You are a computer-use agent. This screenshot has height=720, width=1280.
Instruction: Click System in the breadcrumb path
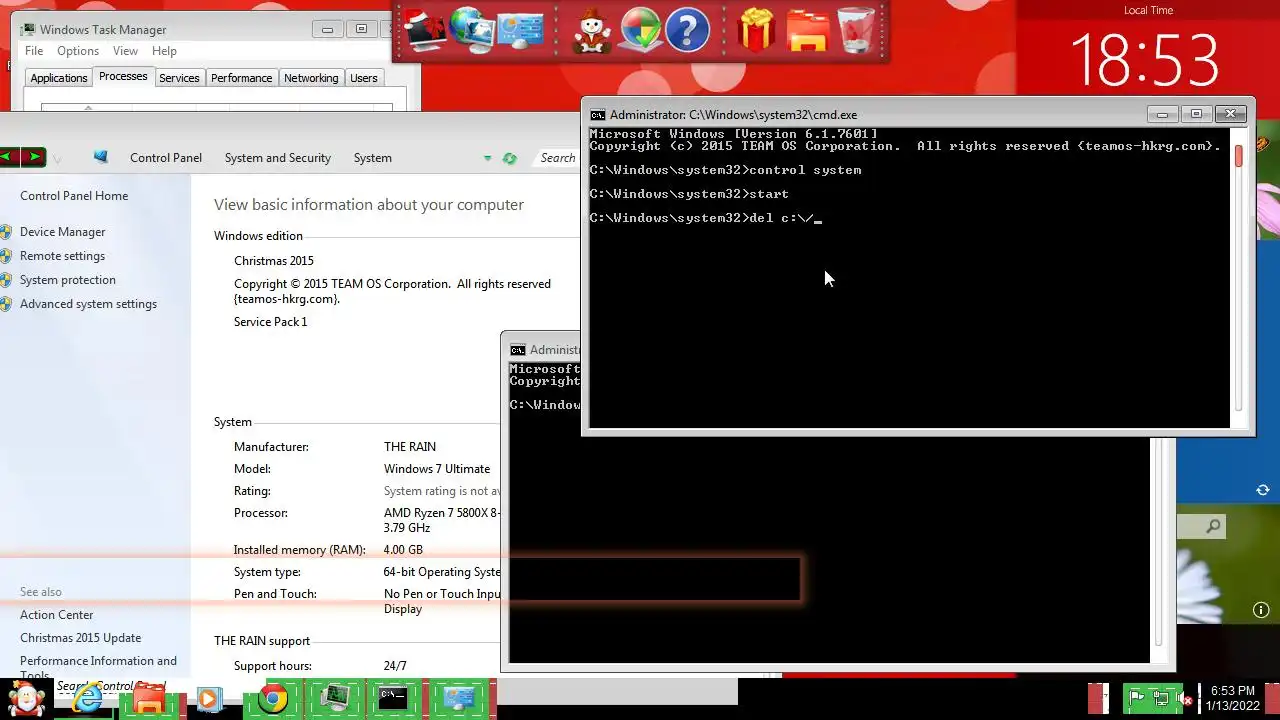[x=373, y=158]
